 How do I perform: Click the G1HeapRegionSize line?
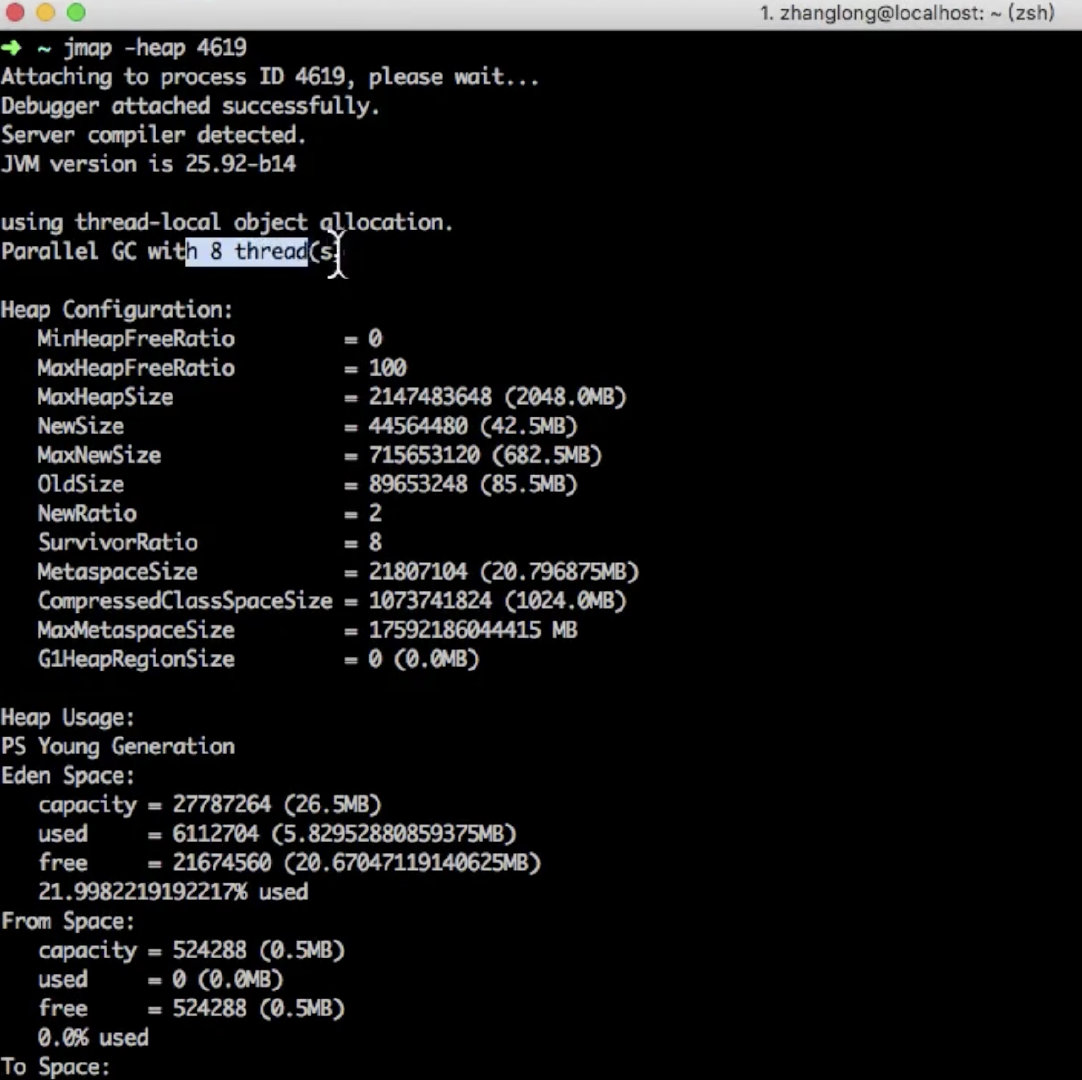click(x=258, y=659)
